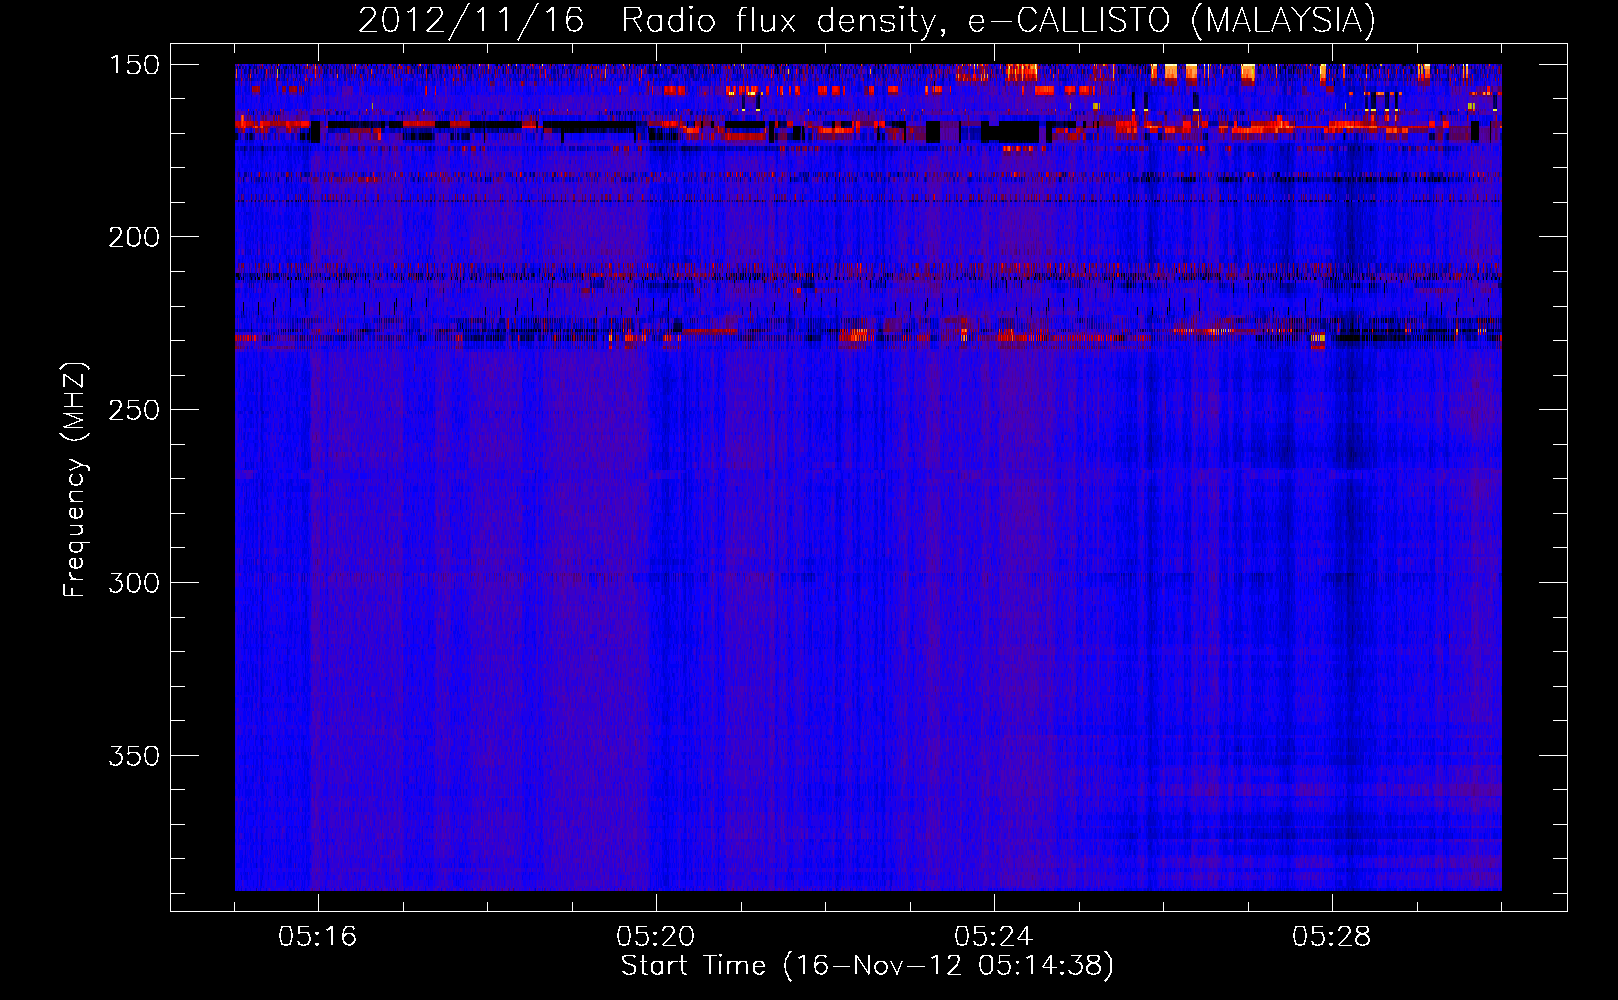
Task: Click the 250 frequency tick label
Action: [x=134, y=410]
